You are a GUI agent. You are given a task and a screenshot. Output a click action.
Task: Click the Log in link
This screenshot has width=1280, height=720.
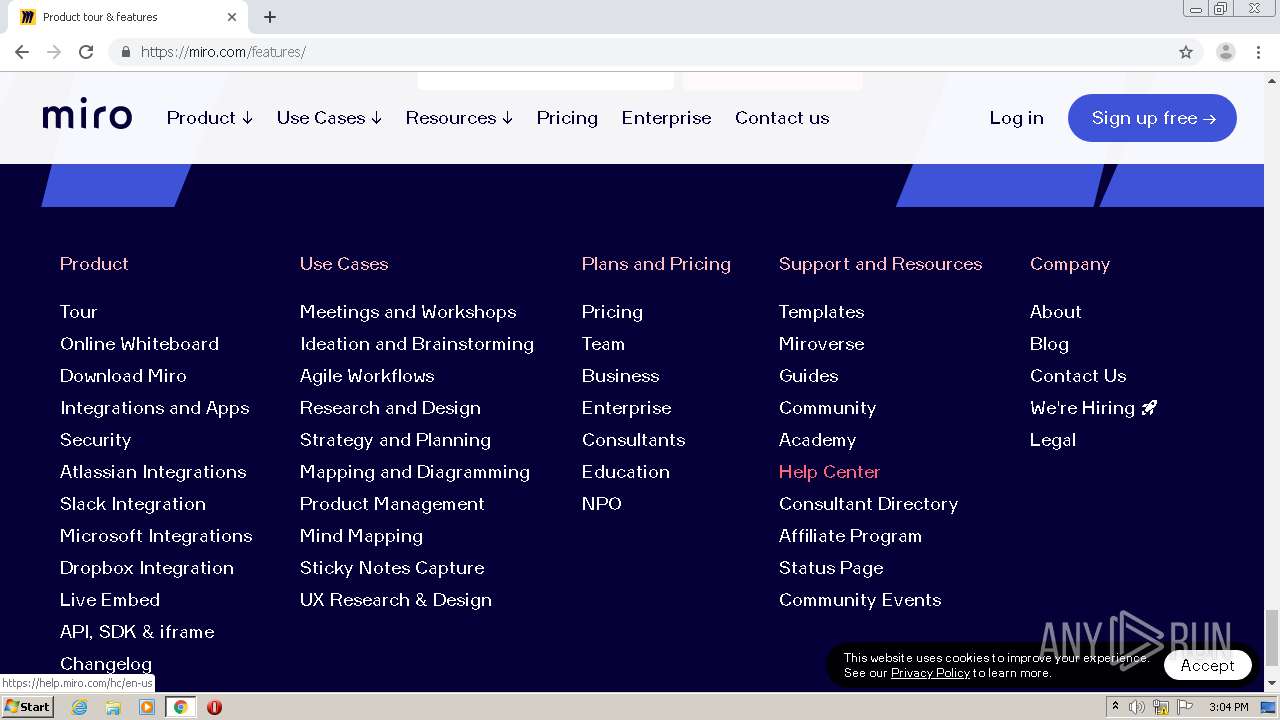[x=1016, y=118]
